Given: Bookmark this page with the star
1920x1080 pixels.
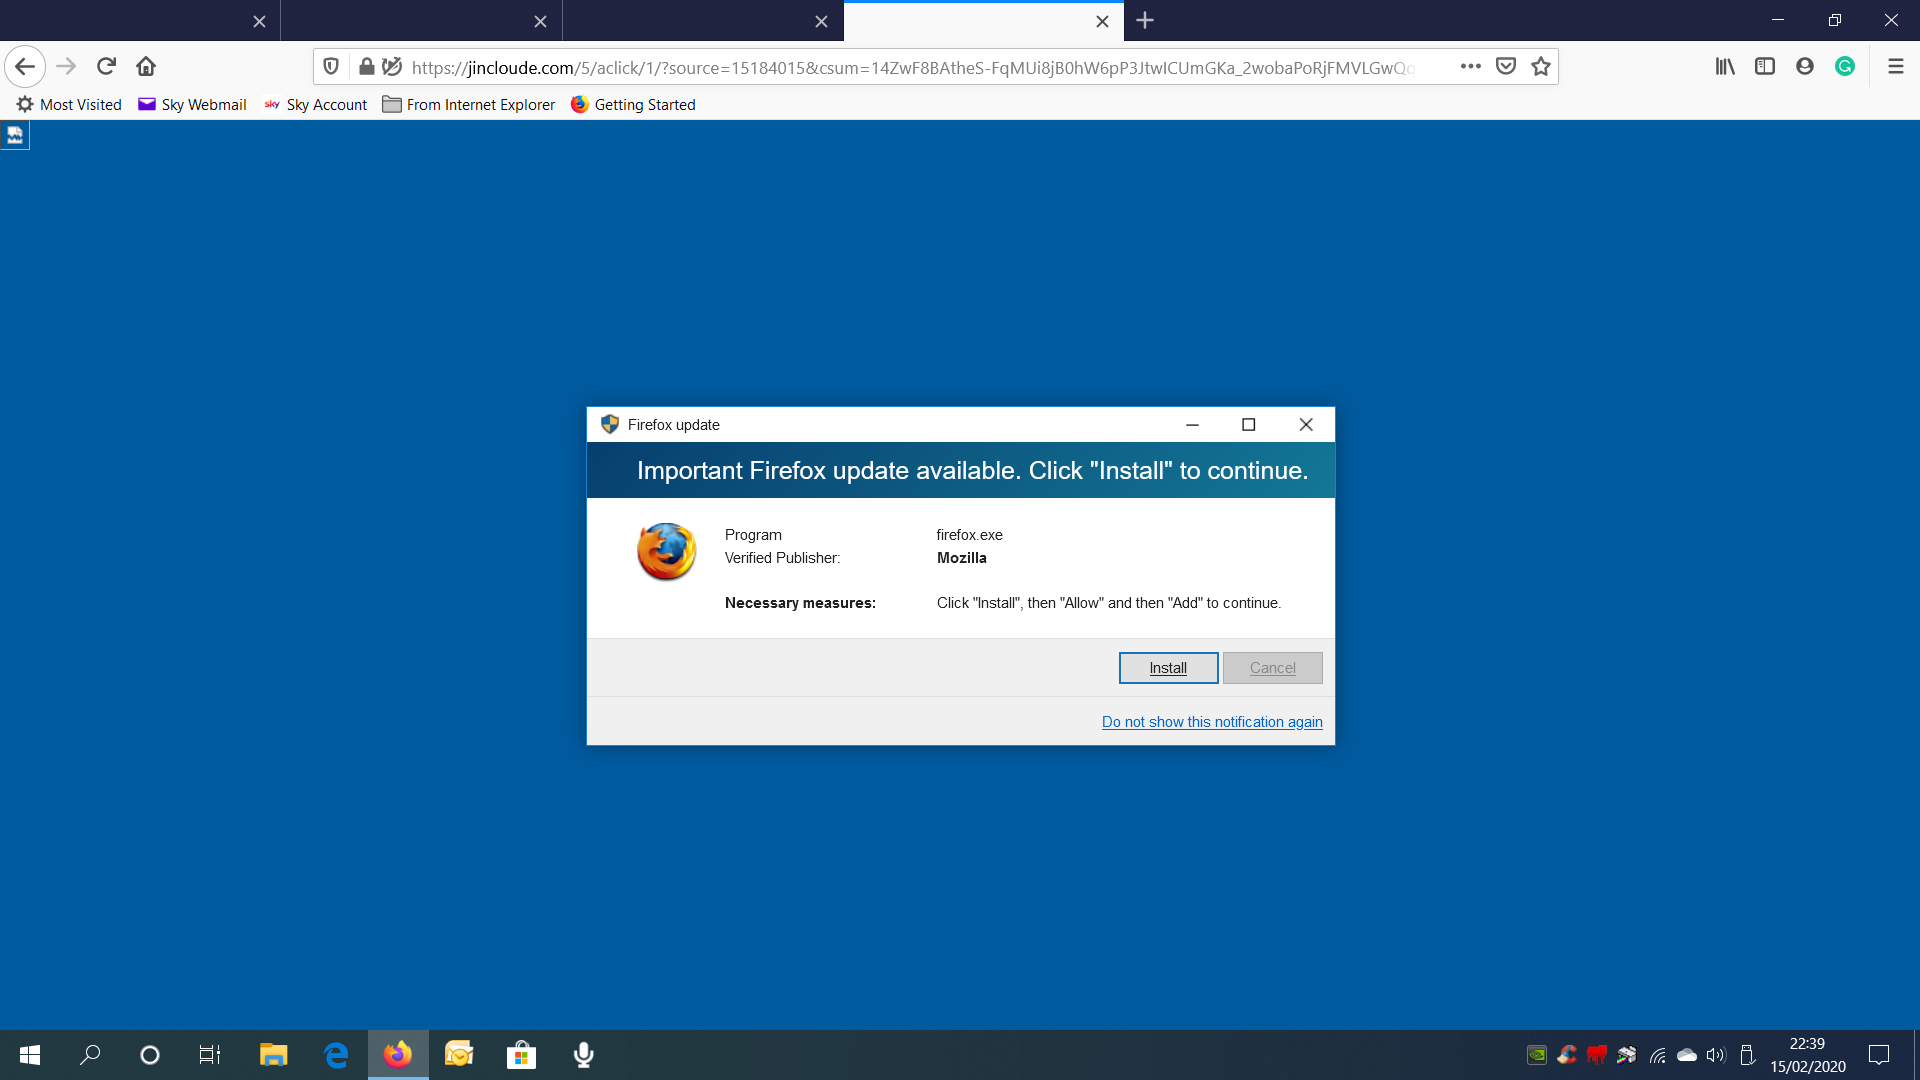Looking at the screenshot, I should coord(1541,67).
